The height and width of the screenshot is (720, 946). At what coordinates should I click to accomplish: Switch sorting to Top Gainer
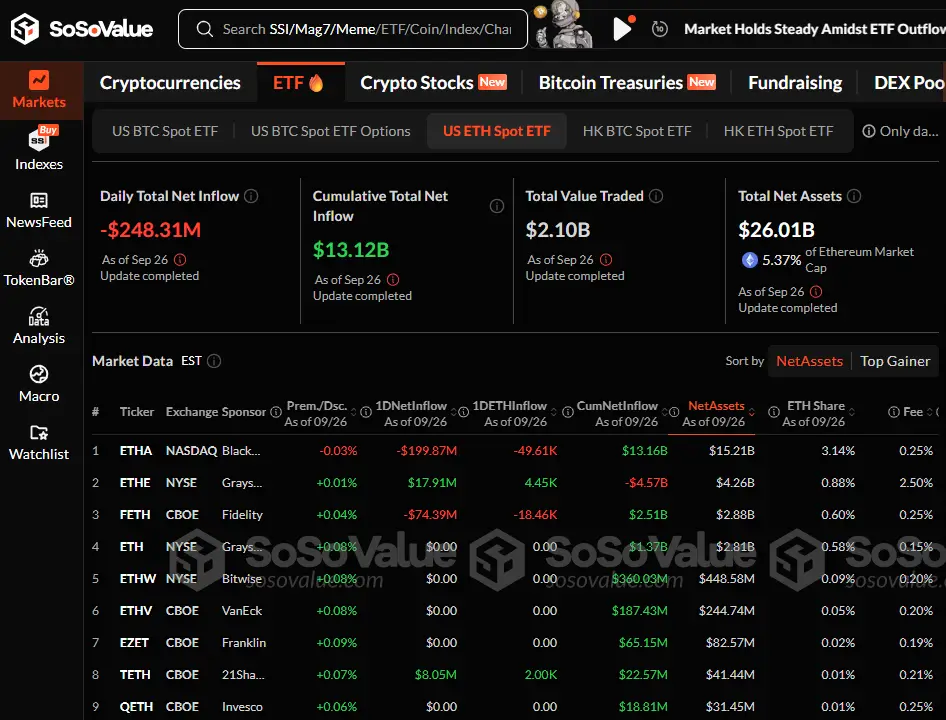click(895, 361)
